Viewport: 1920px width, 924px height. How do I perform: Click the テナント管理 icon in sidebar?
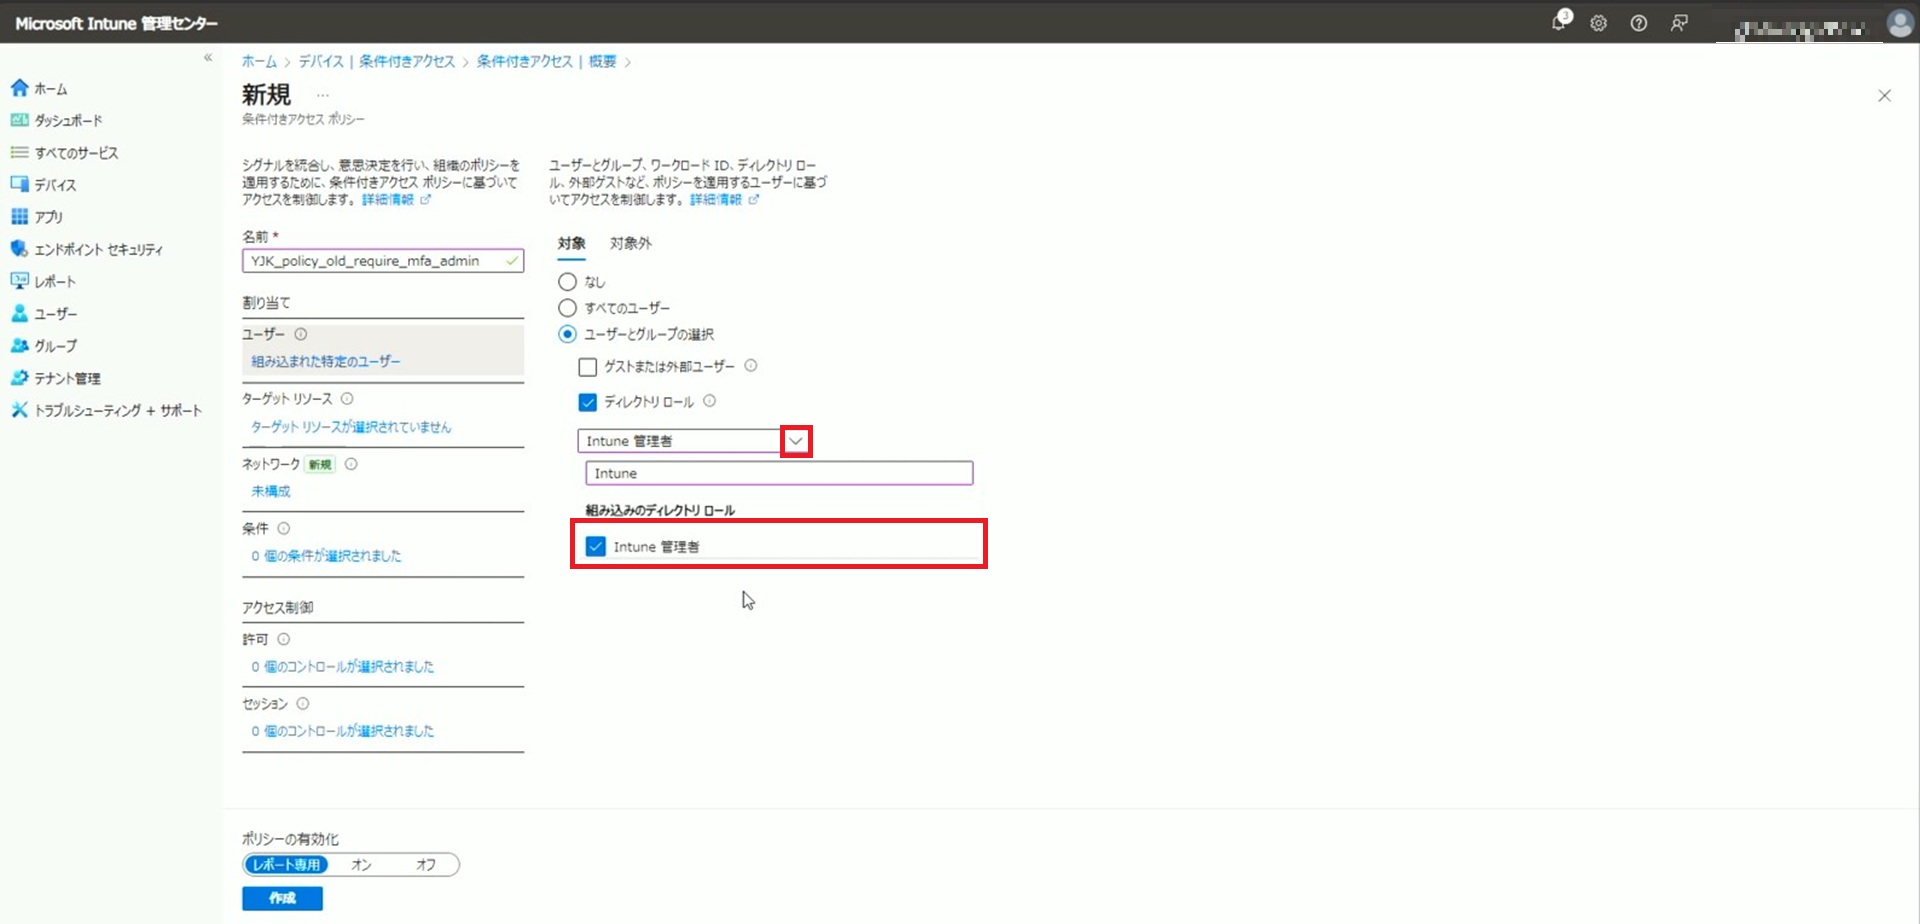point(19,378)
